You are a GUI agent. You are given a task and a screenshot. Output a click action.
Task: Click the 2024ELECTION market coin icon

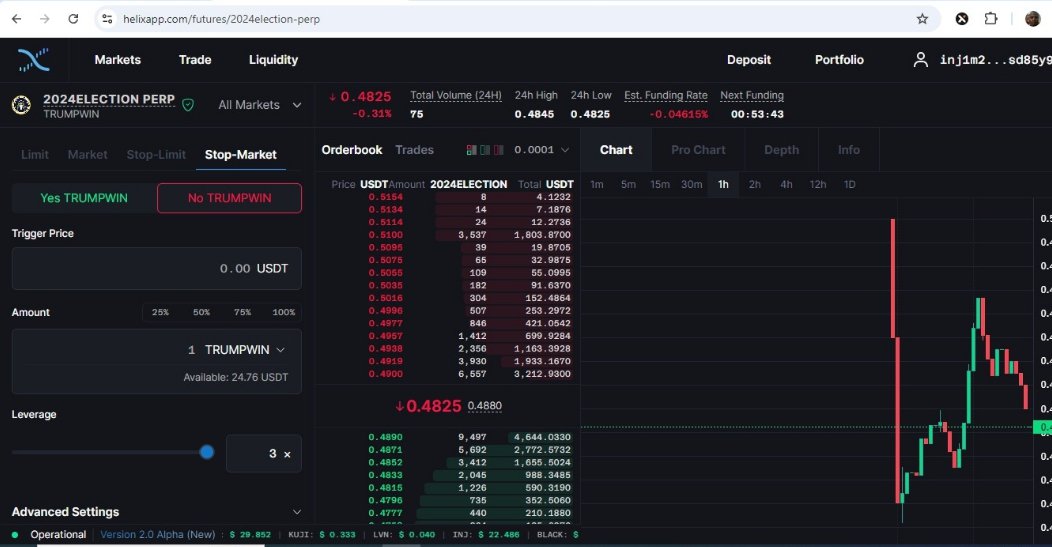21,105
